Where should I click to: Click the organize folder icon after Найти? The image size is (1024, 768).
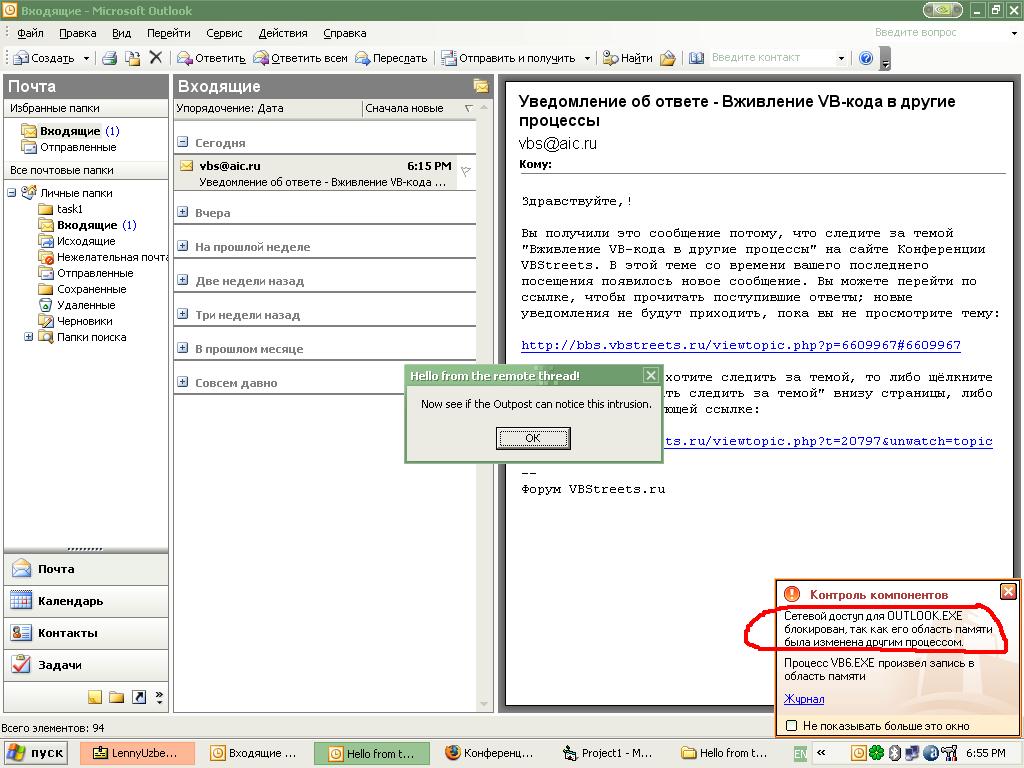[667, 58]
